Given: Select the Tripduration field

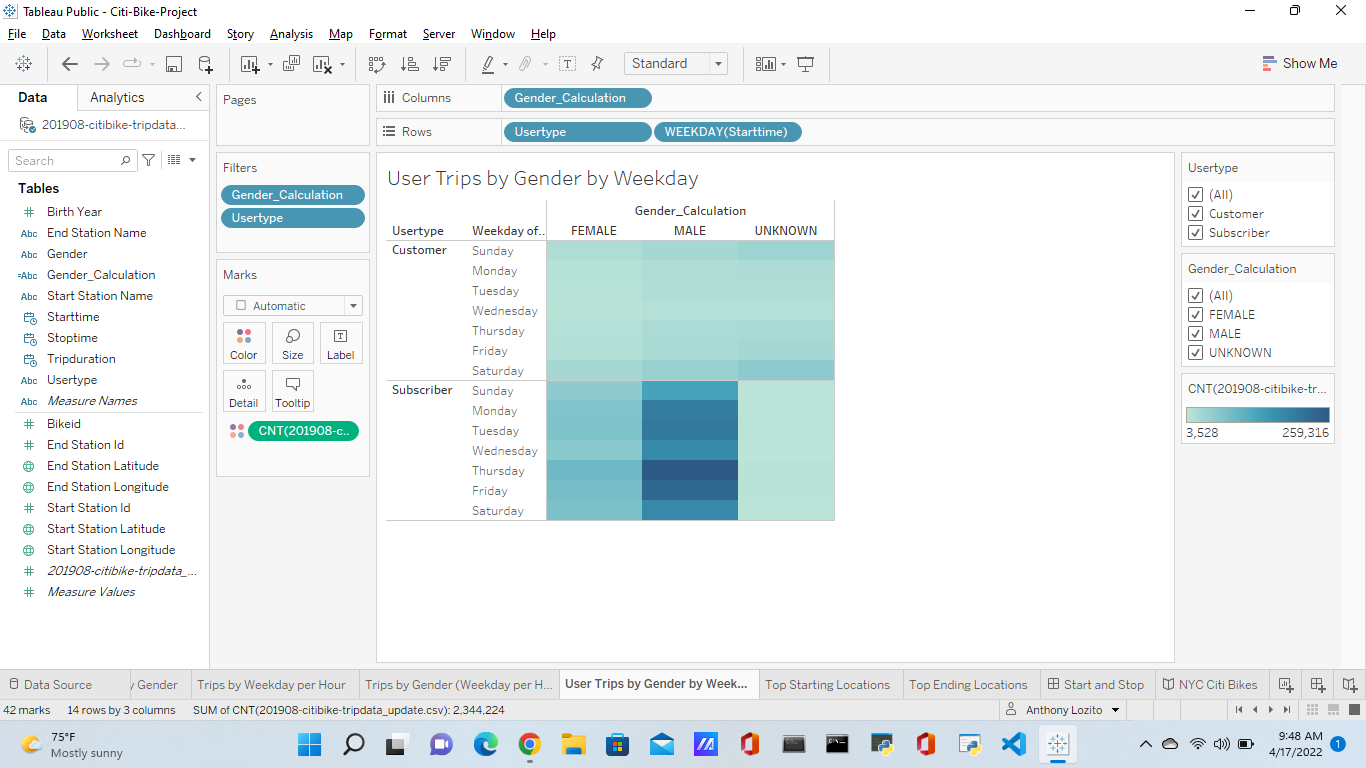Looking at the screenshot, I should [81, 359].
